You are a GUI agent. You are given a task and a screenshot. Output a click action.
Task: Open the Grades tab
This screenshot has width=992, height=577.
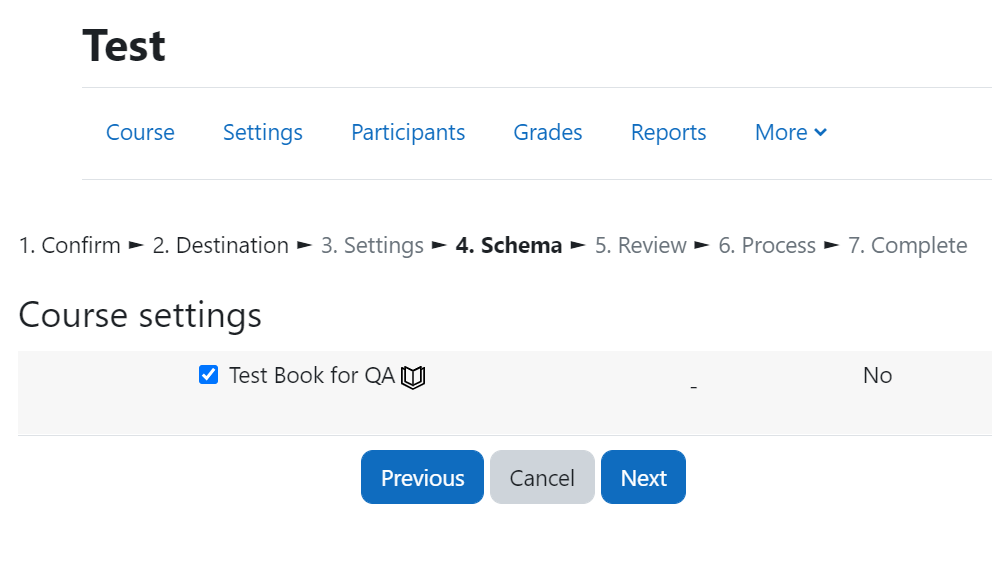tap(548, 132)
